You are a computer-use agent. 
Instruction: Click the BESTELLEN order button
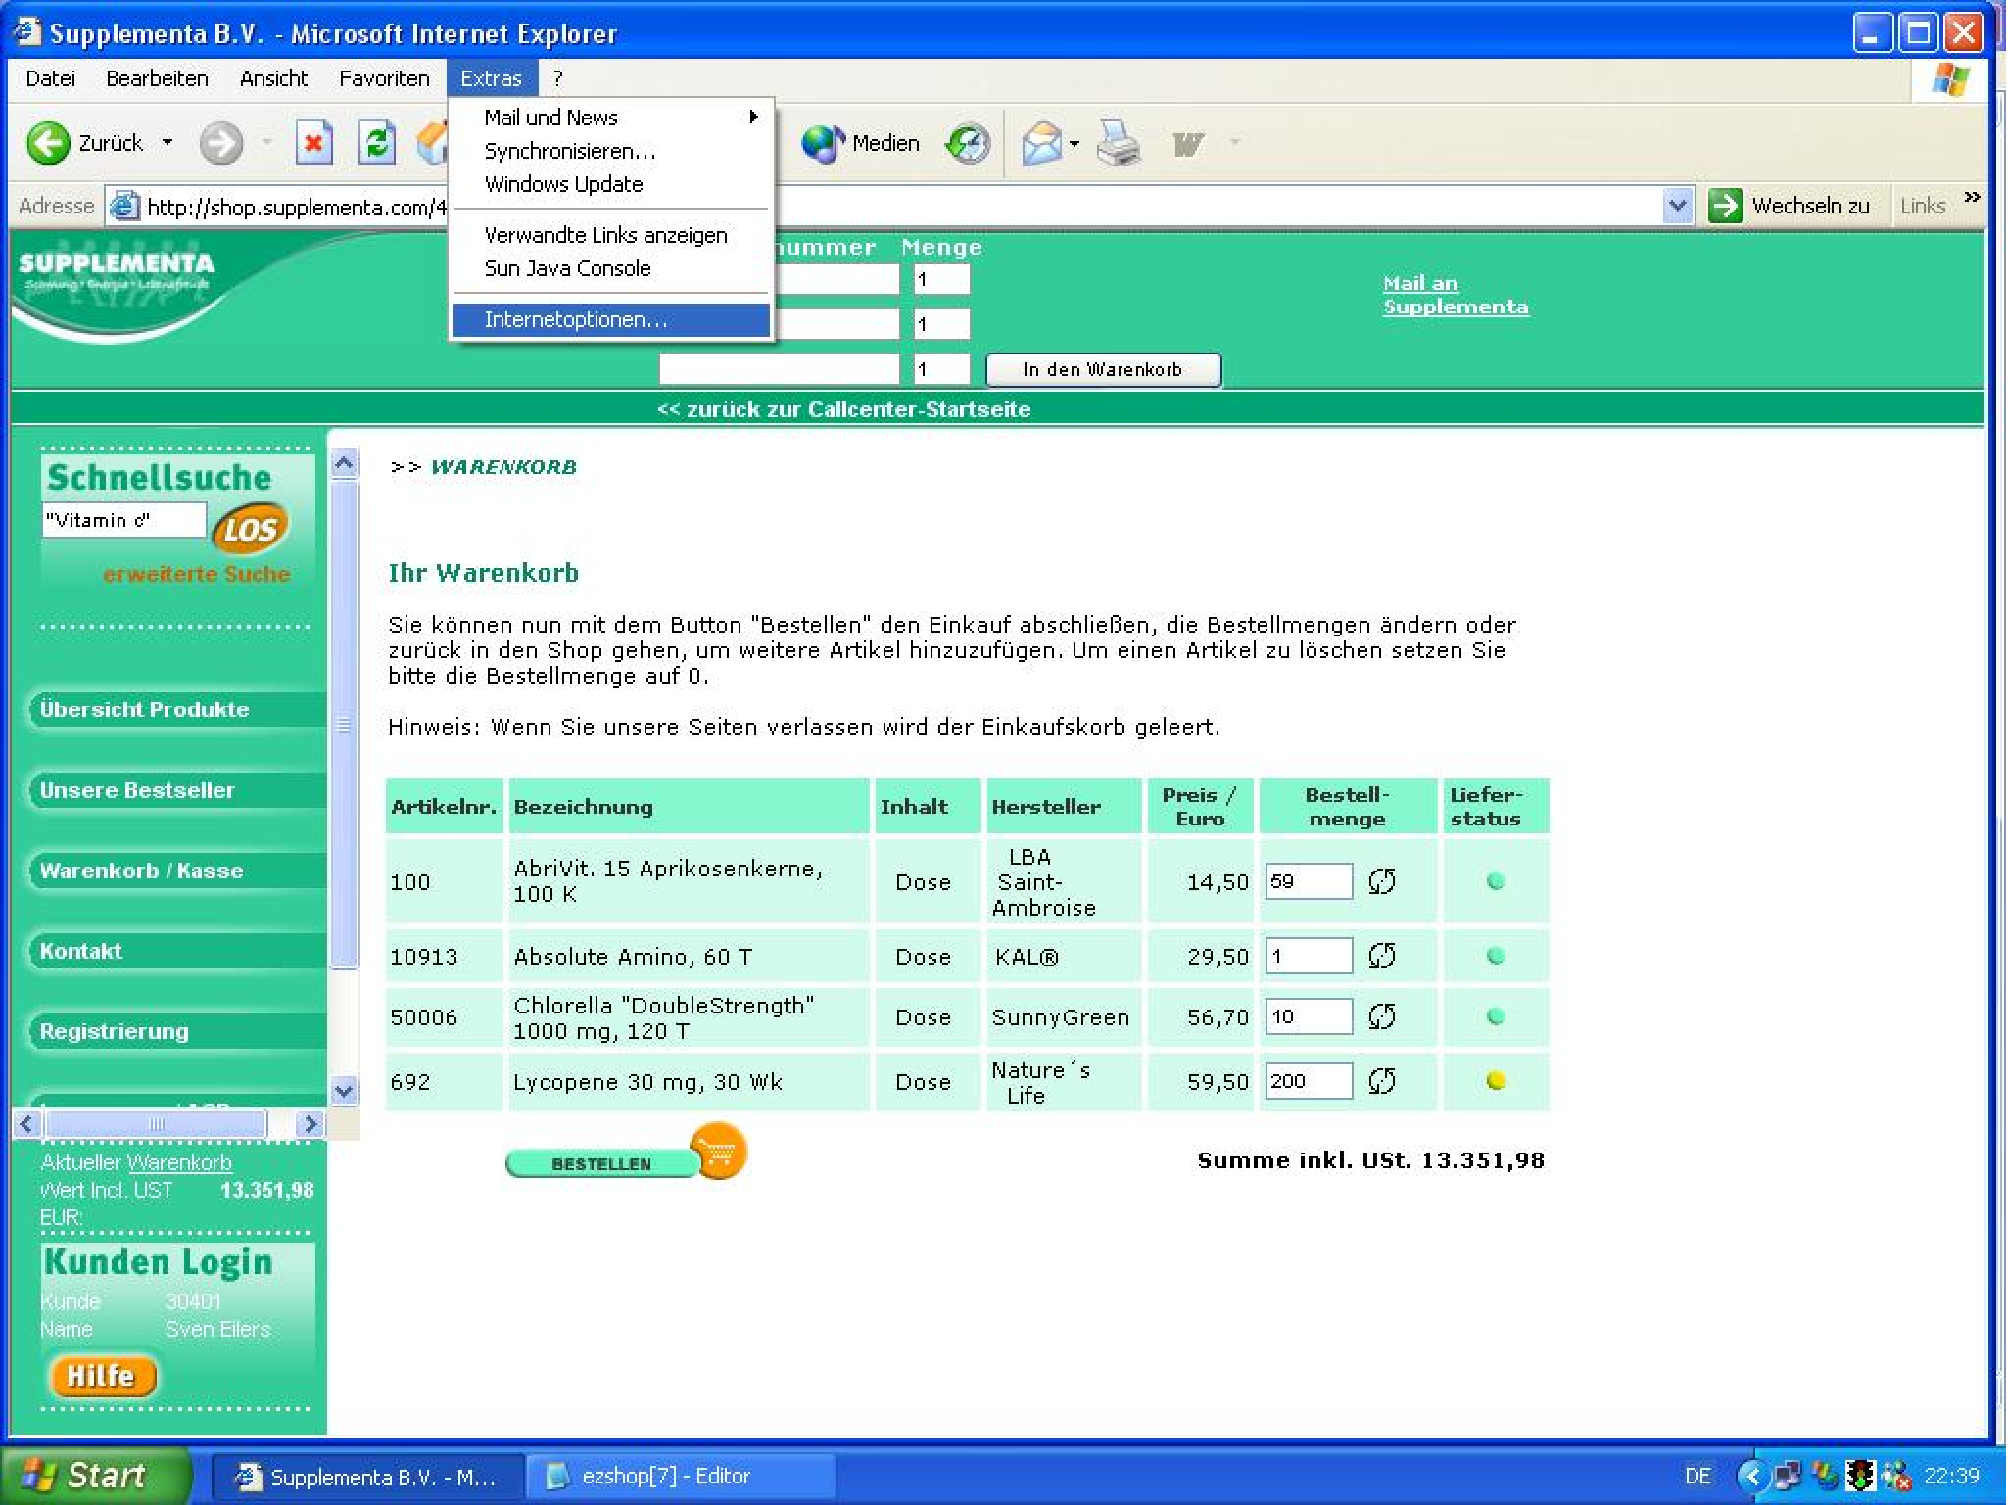pyautogui.click(x=601, y=1163)
